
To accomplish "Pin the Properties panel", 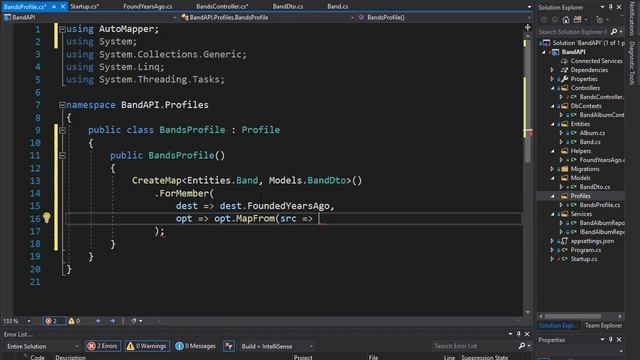I will point(611,340).
